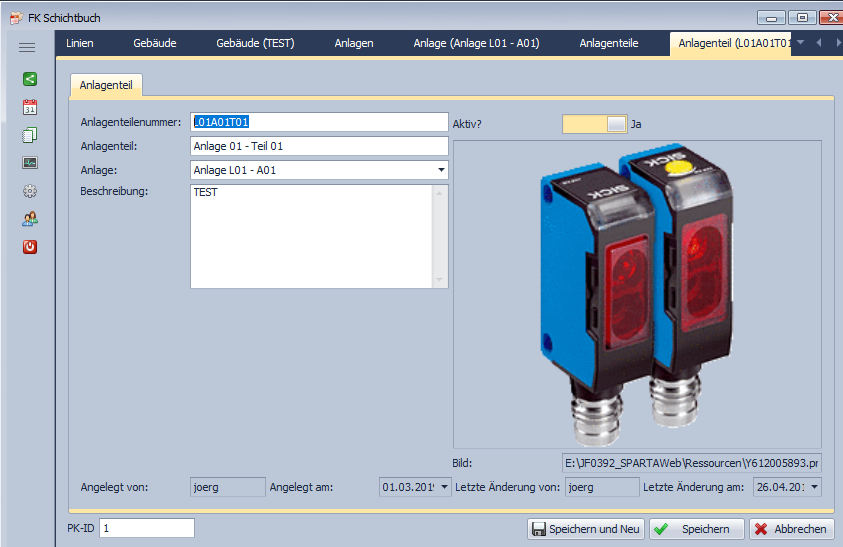Click the PK-ID field

tap(147, 528)
